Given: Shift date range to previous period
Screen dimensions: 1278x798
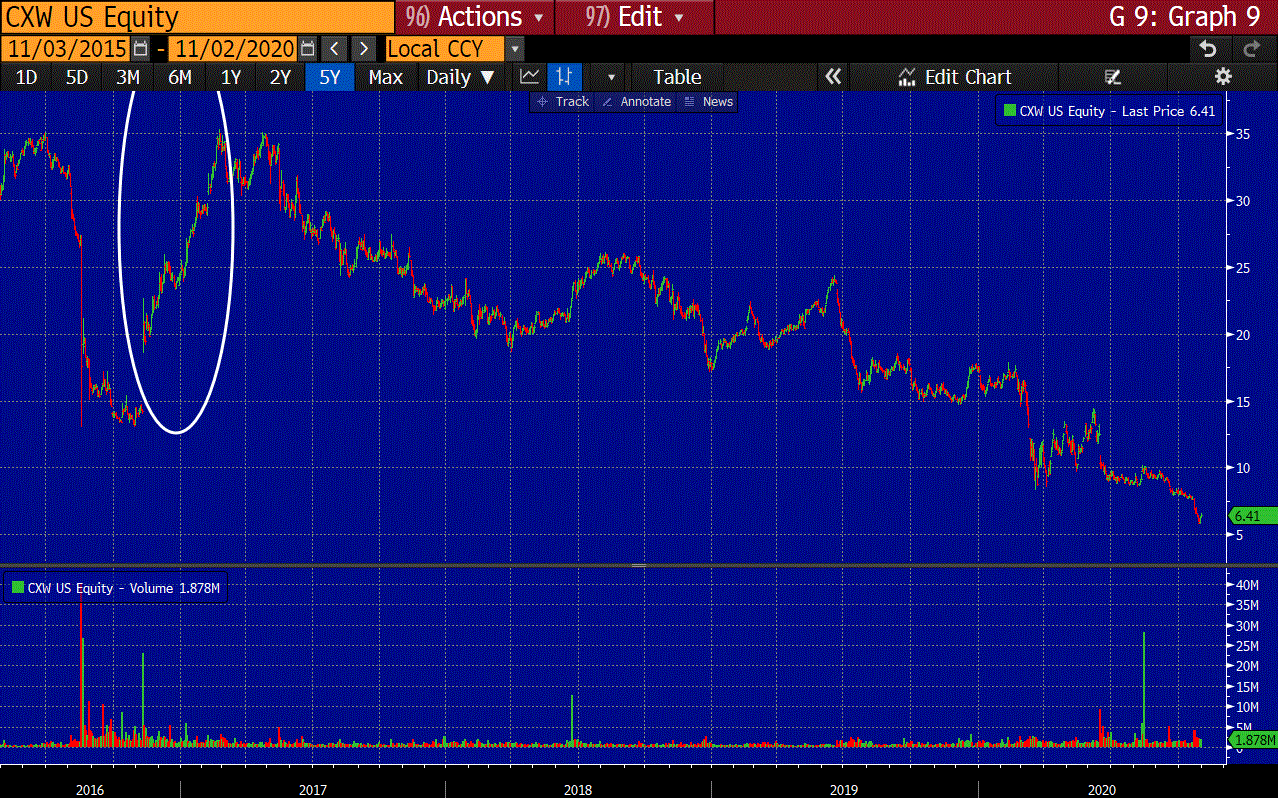Looking at the screenshot, I should click(336, 49).
